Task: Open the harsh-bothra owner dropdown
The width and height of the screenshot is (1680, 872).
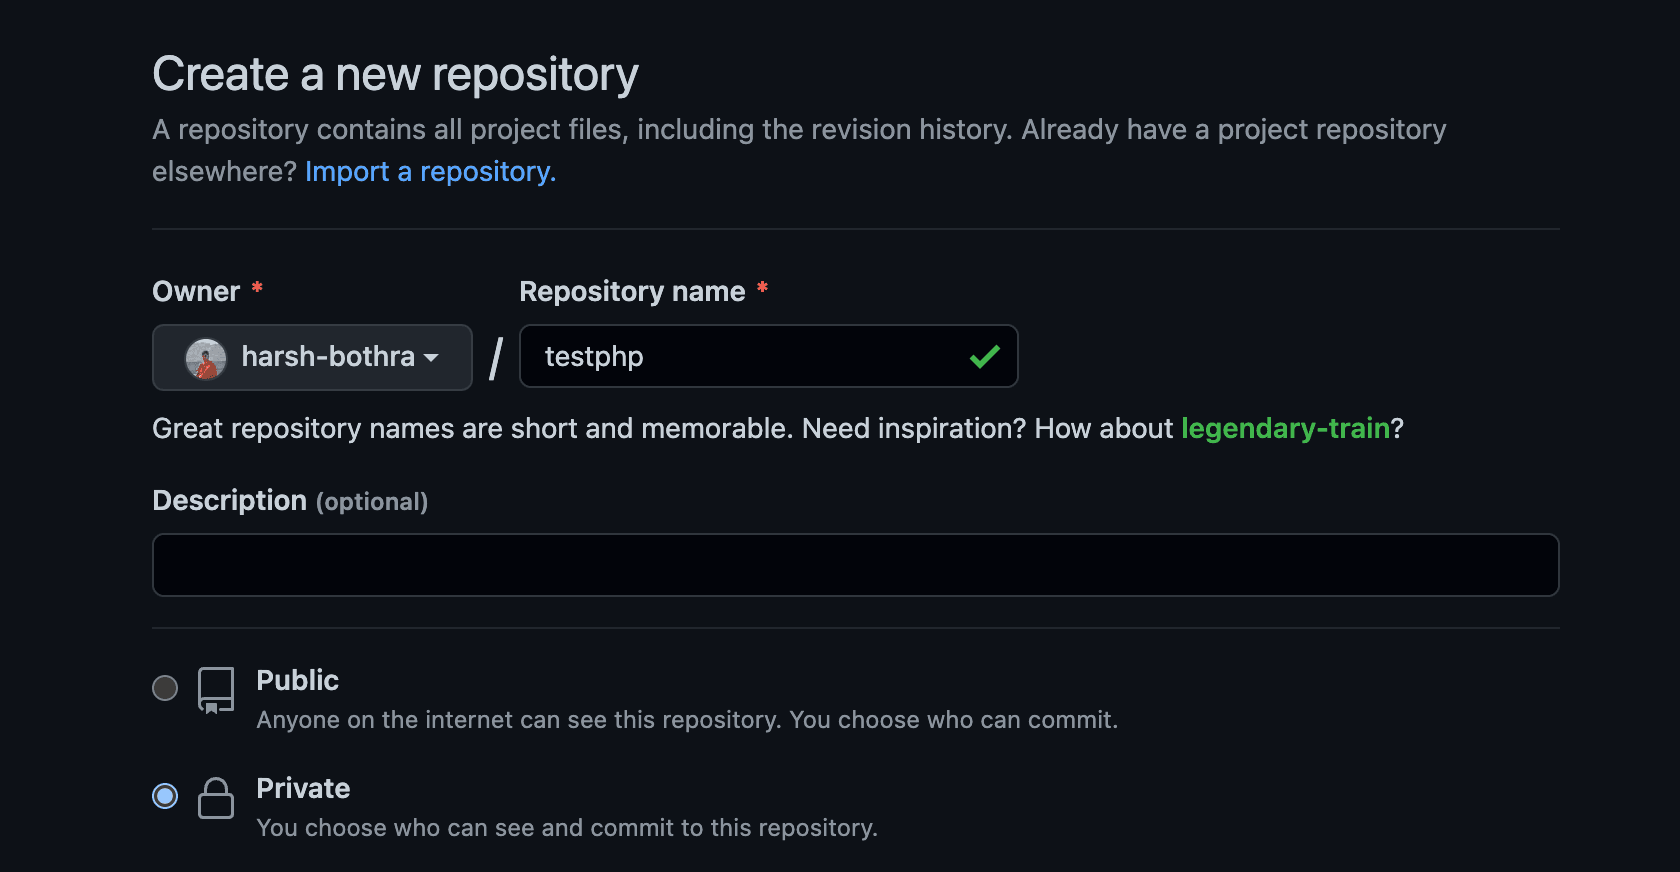Action: (312, 357)
